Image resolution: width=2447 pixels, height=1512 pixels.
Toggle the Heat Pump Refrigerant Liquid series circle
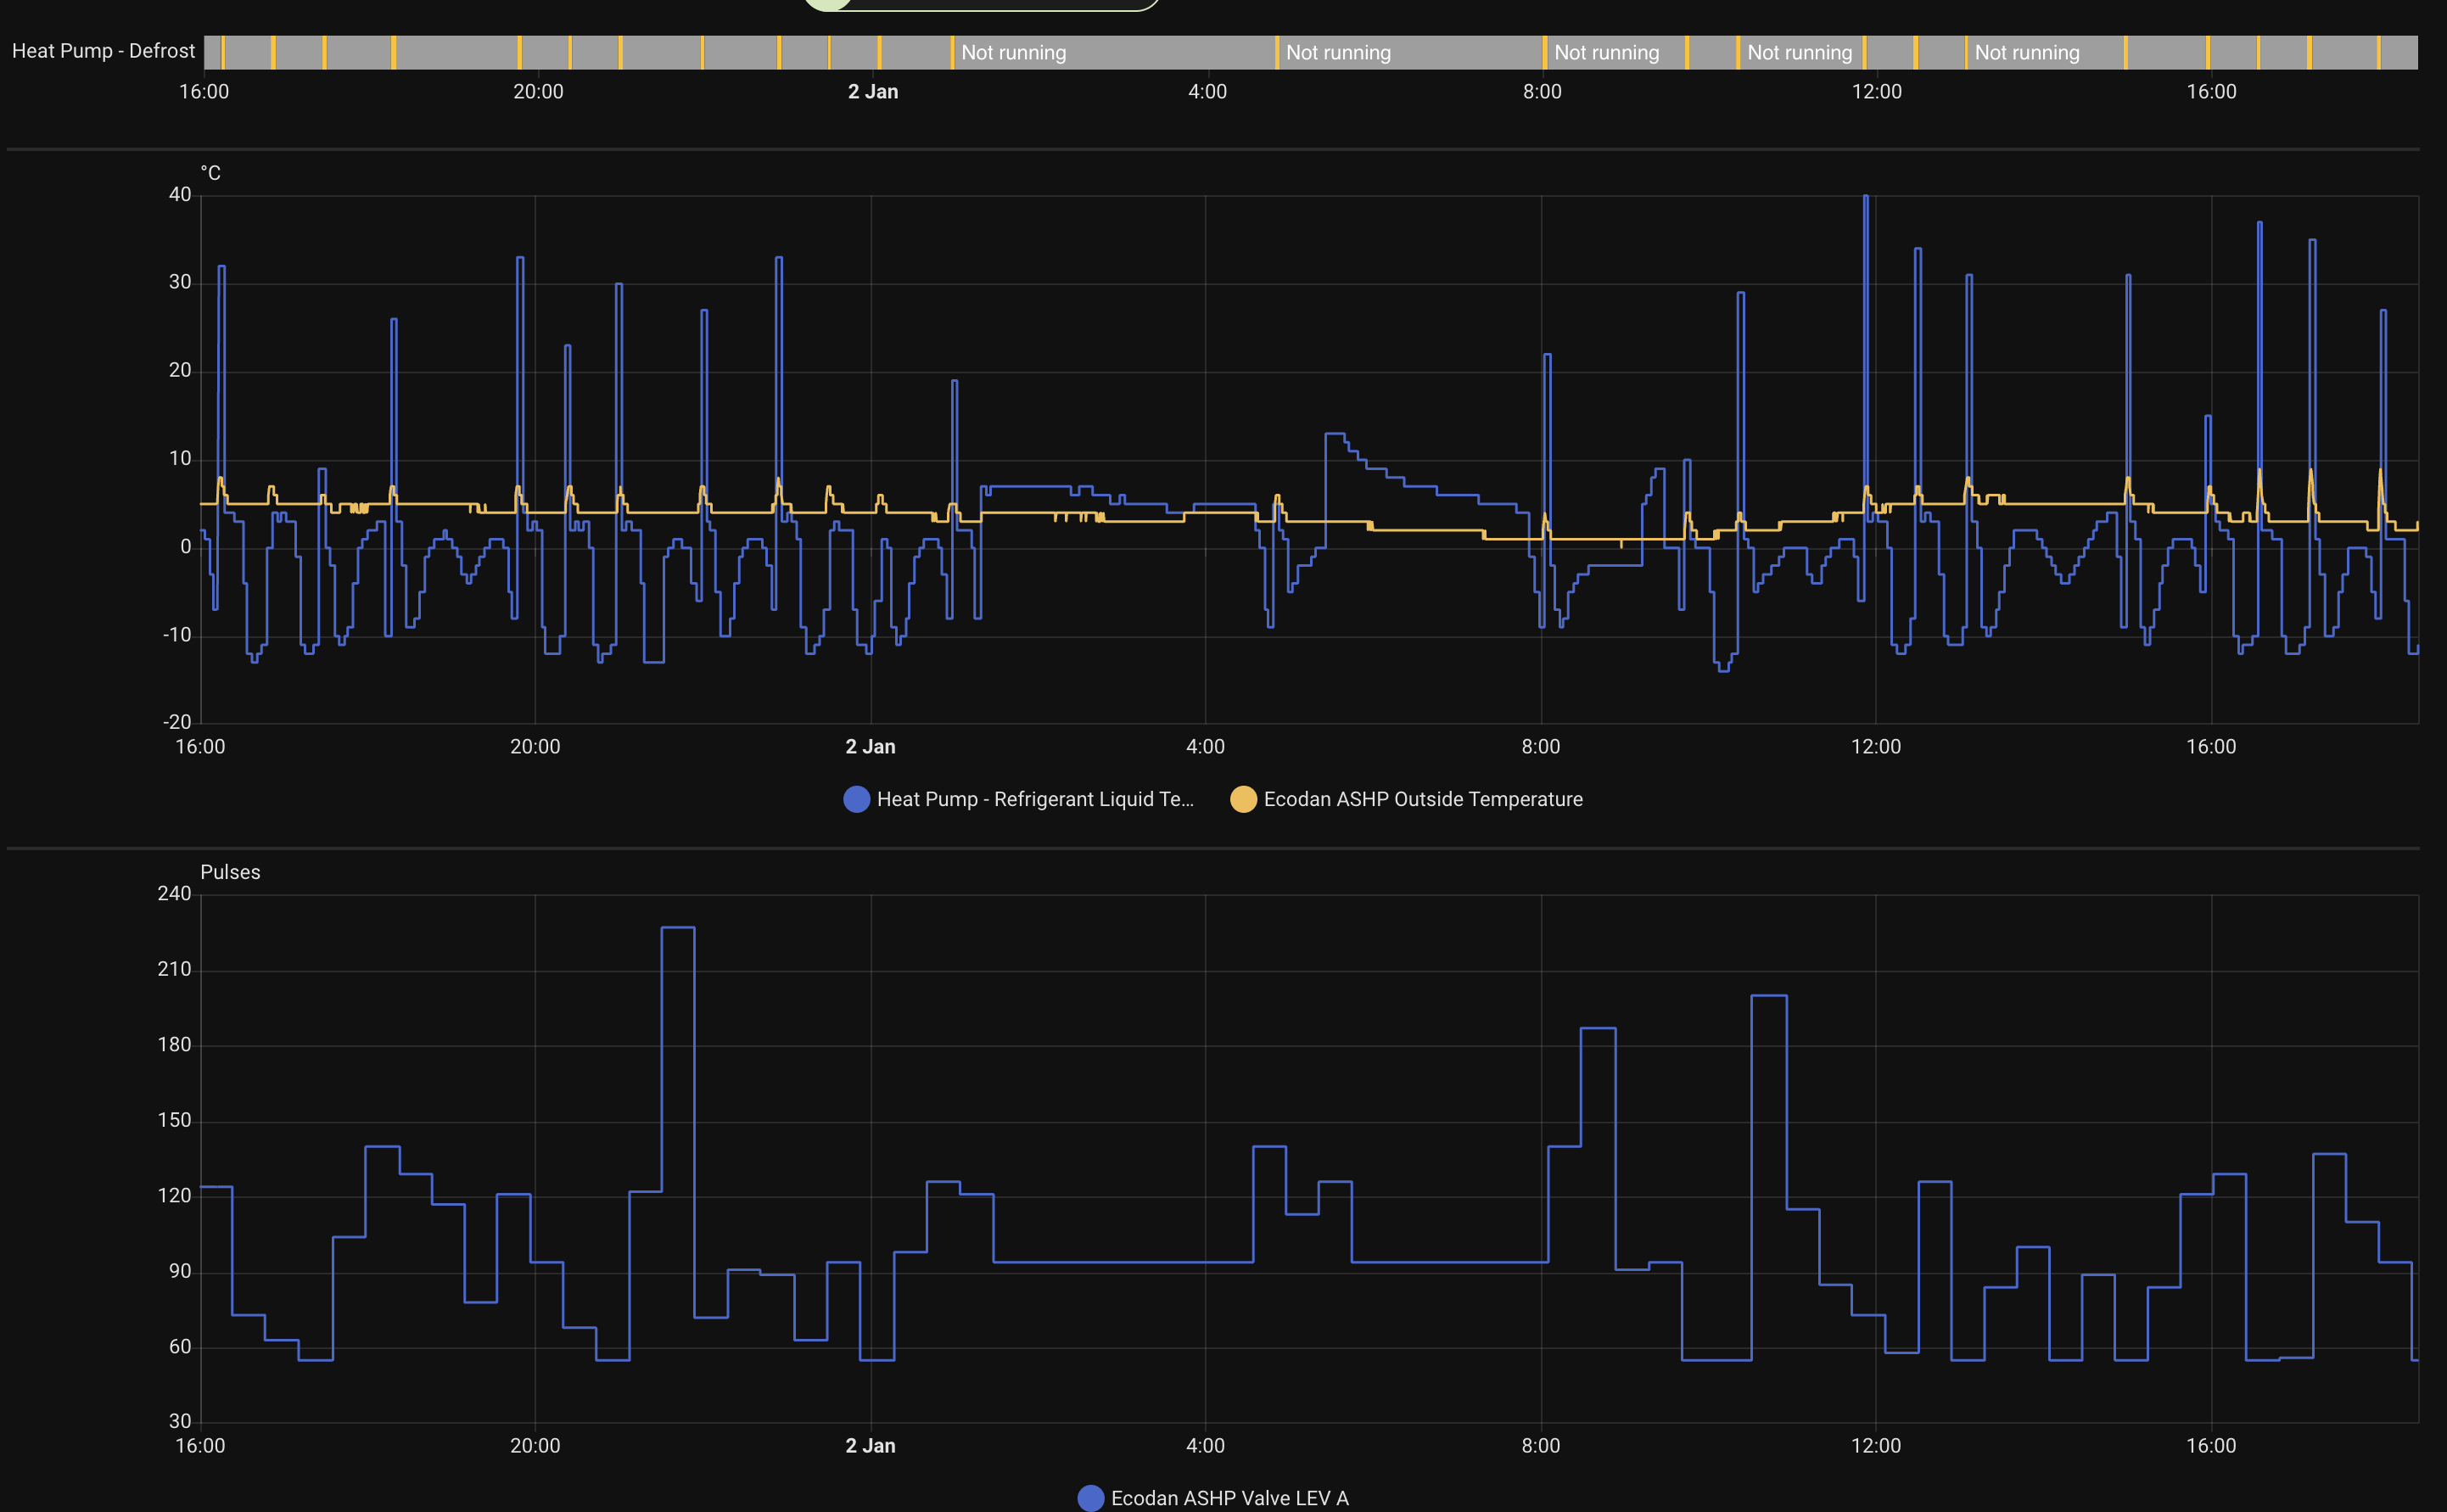click(x=856, y=799)
